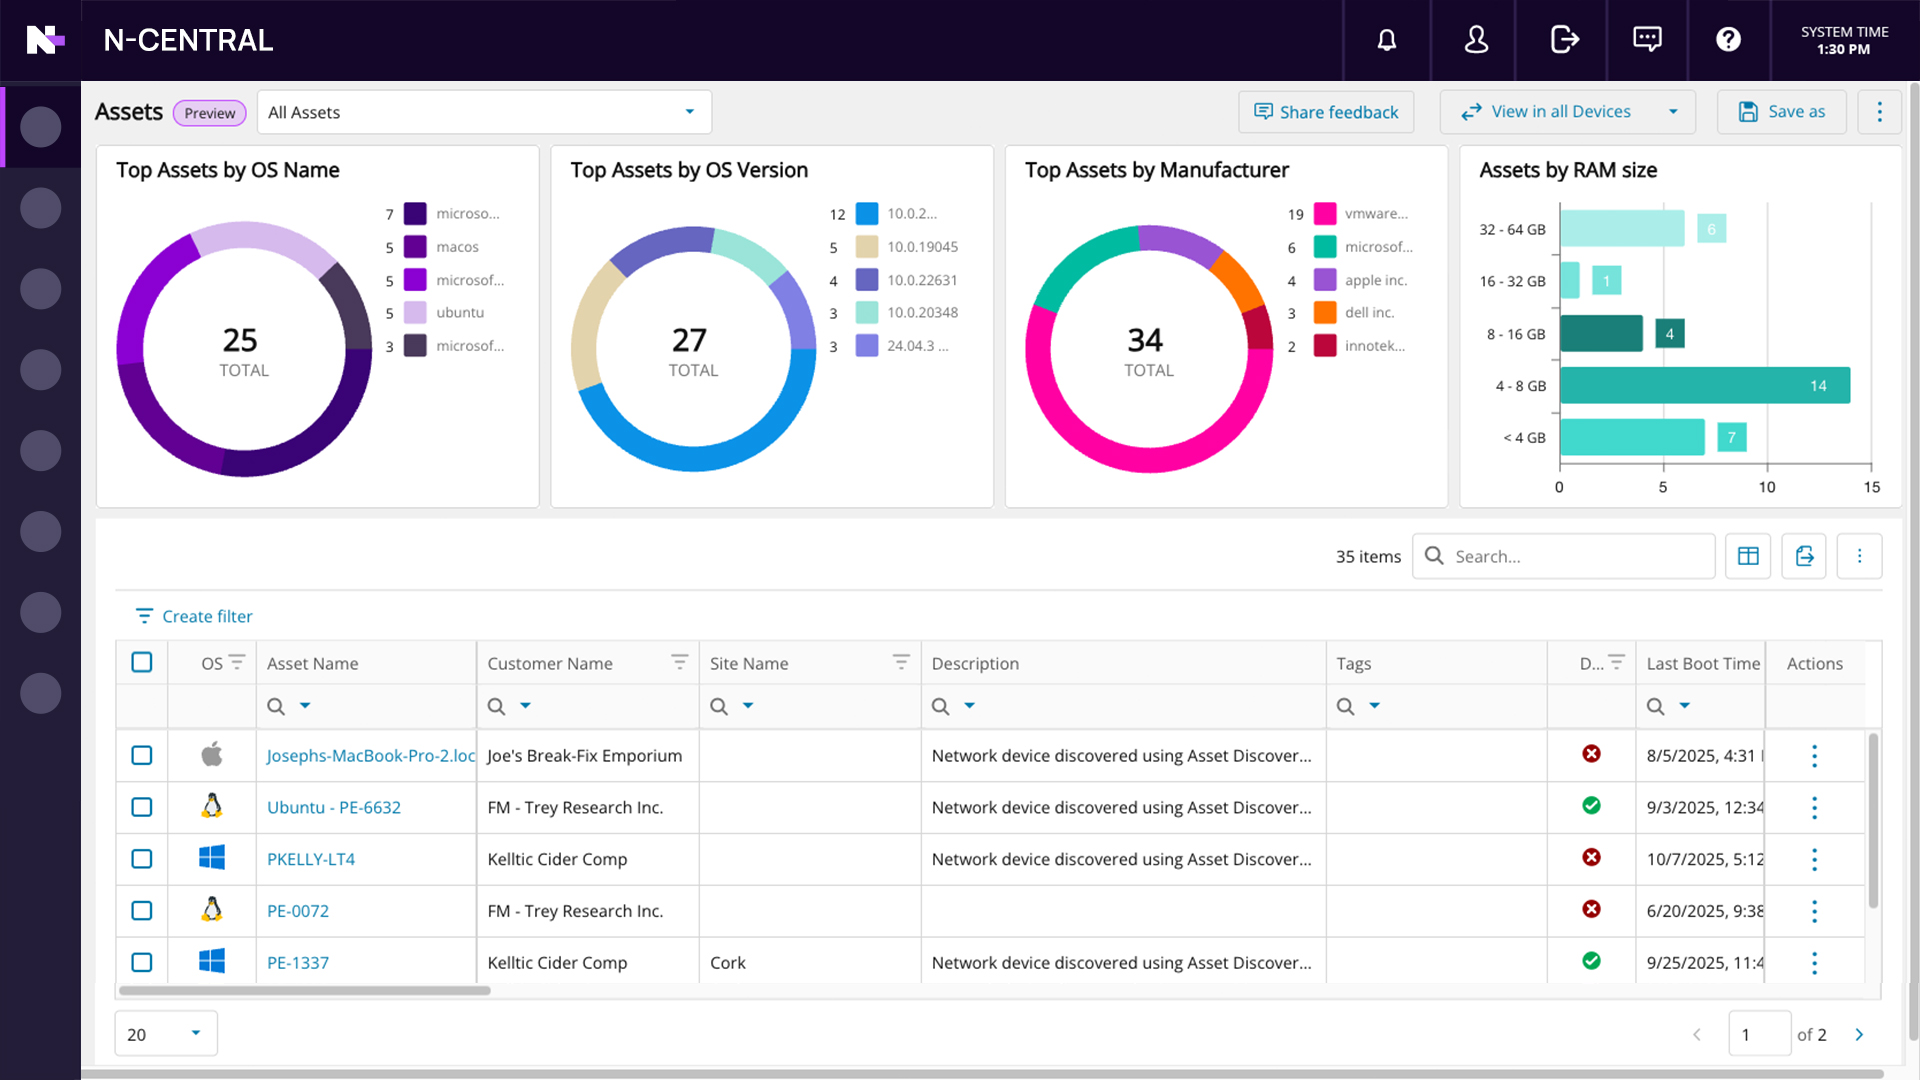Click the user profile icon in top bar
Viewport: 1920px width, 1080px height.
coord(1475,40)
